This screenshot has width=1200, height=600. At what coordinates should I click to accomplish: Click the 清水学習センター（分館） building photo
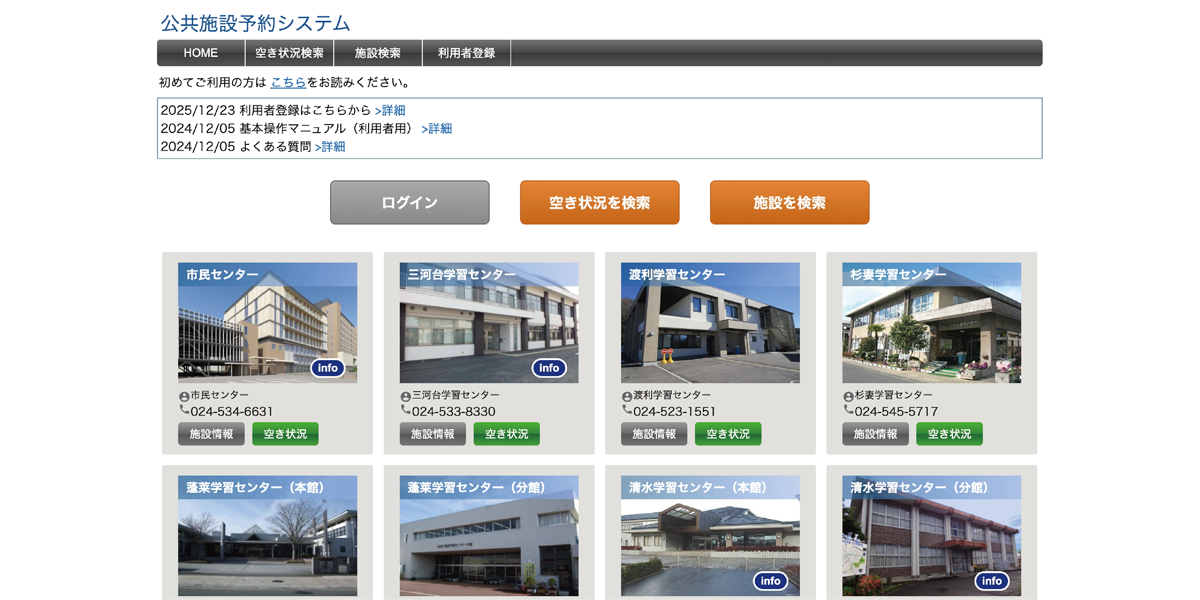tap(932, 536)
